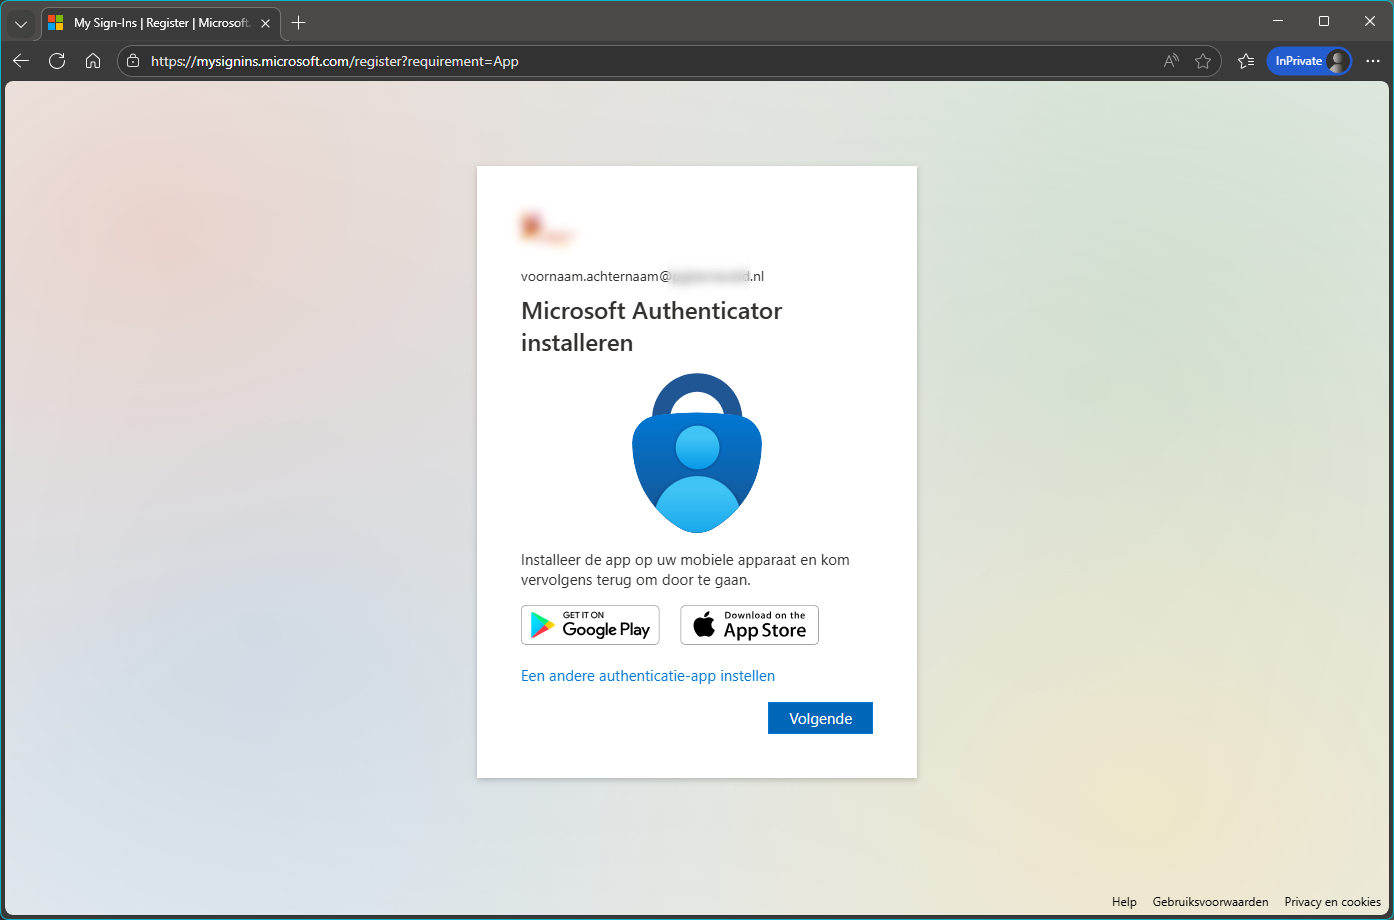Open a new tab with plus
This screenshot has height=920, width=1394.
tap(298, 22)
